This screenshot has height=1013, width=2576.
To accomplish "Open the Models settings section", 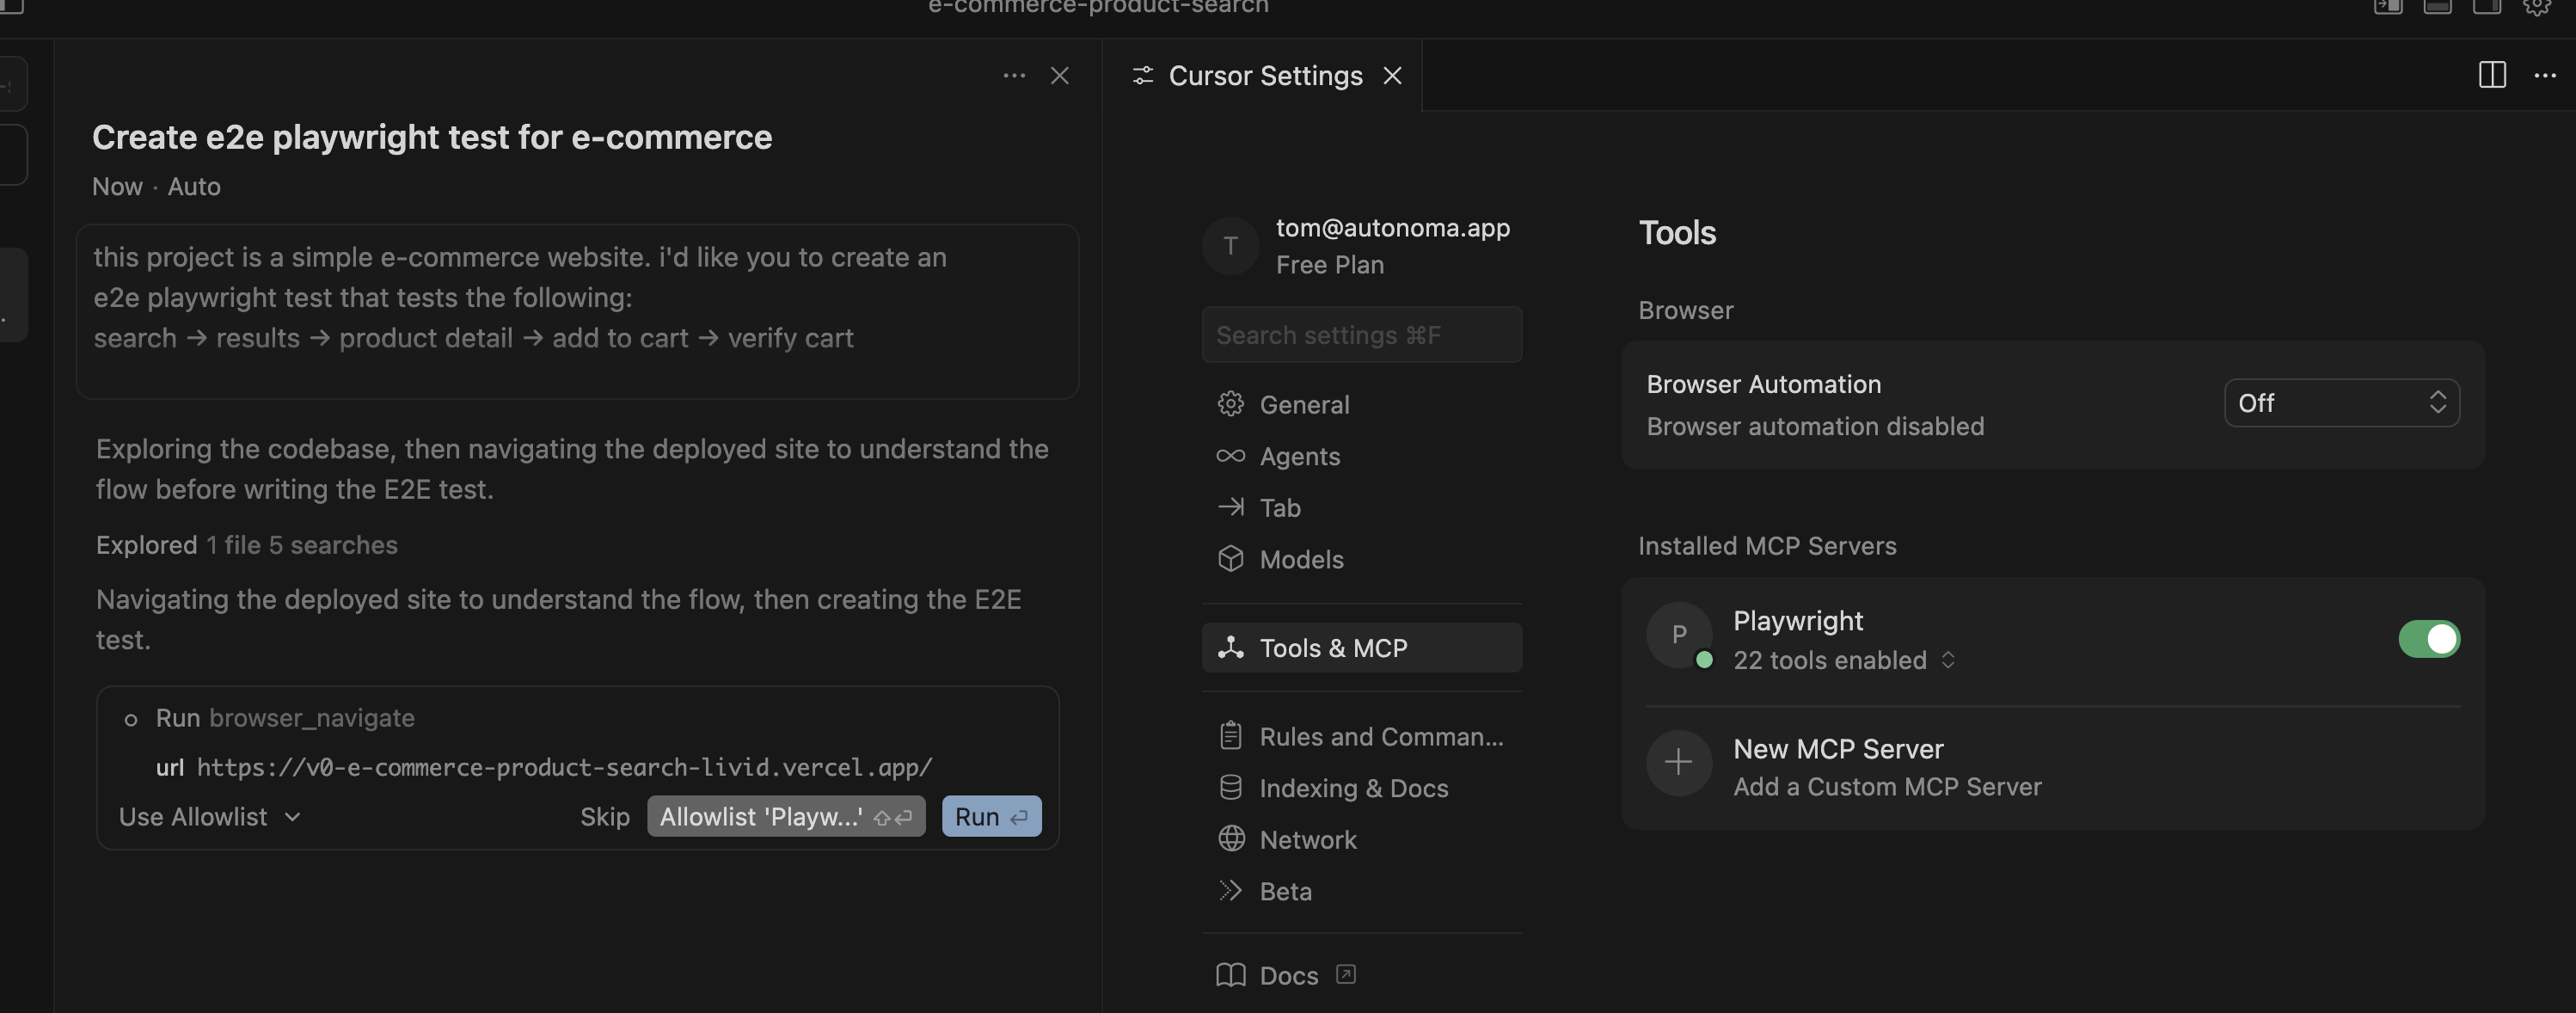I will click(1301, 559).
